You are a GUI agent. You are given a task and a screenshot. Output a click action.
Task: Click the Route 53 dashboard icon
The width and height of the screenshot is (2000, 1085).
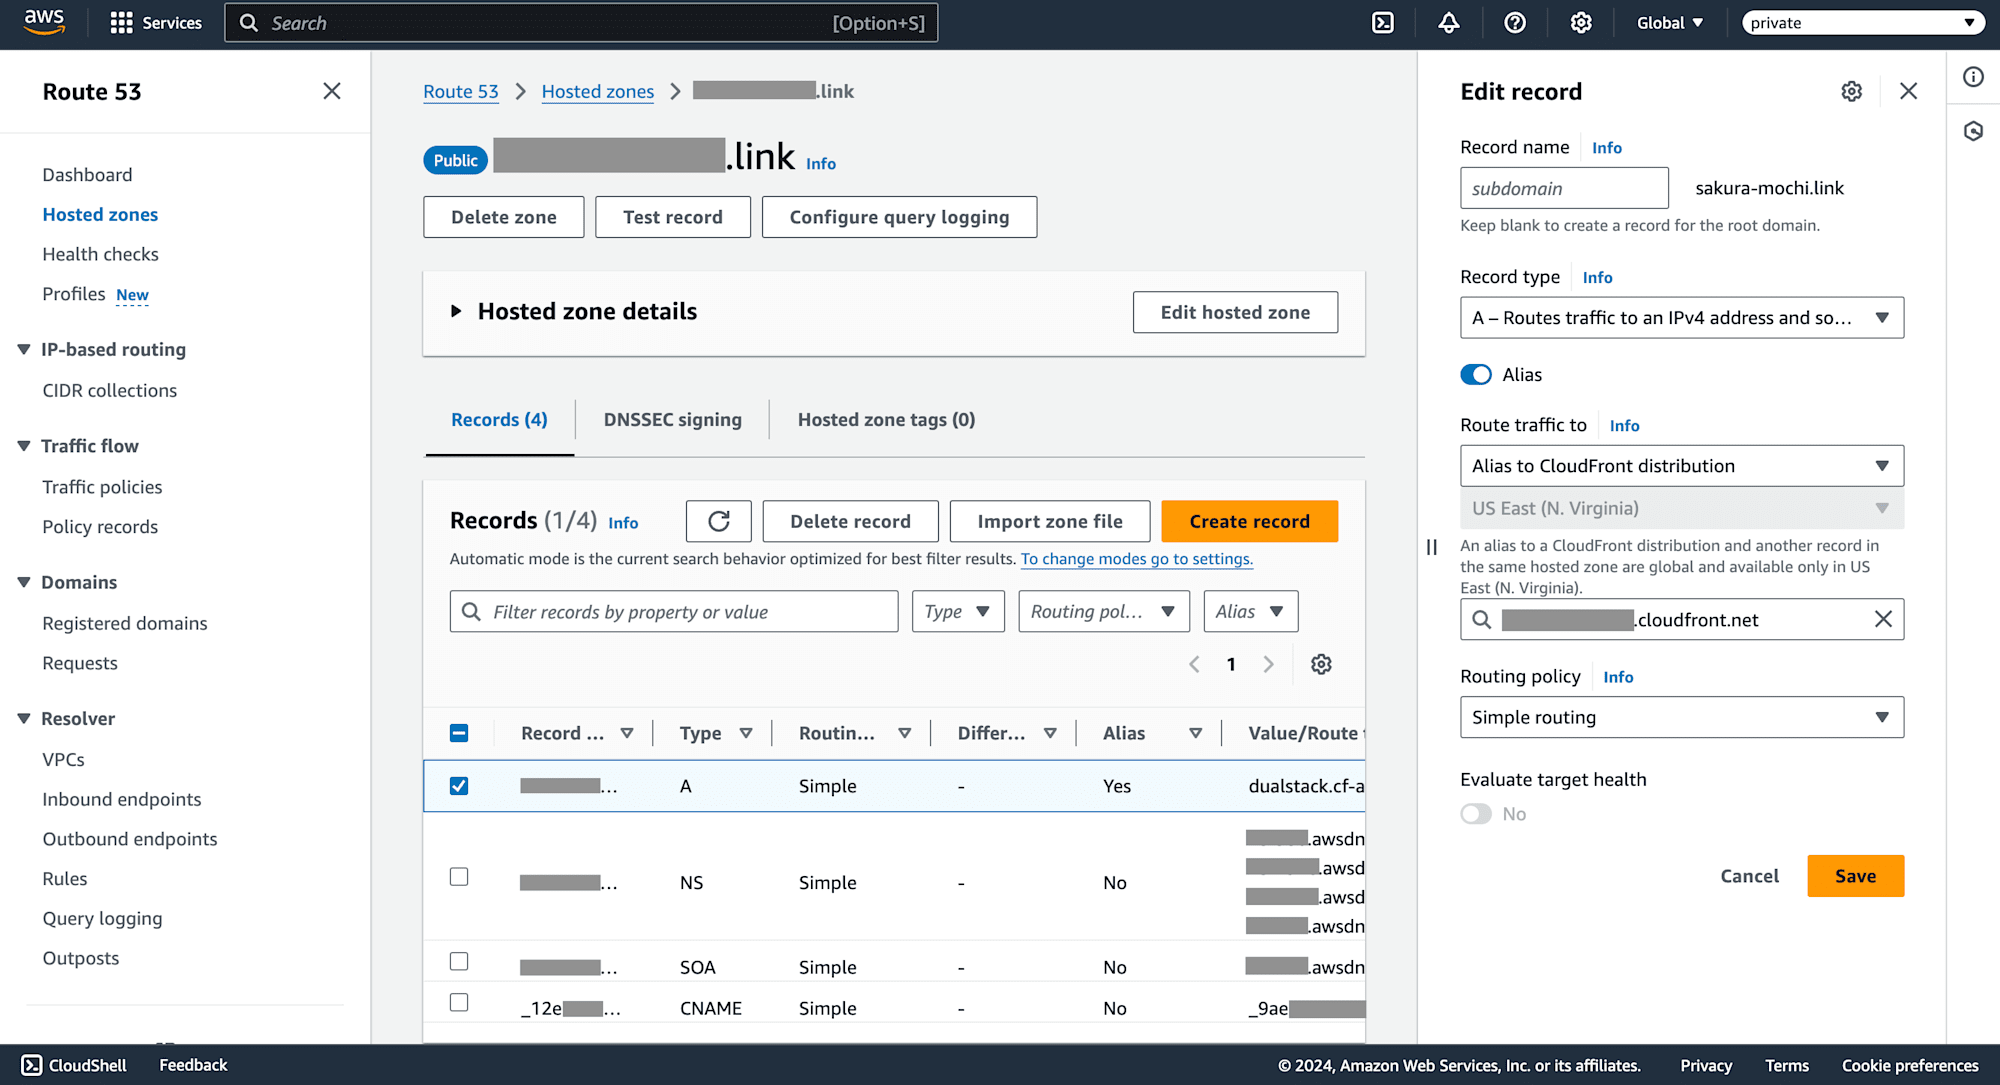tap(87, 174)
